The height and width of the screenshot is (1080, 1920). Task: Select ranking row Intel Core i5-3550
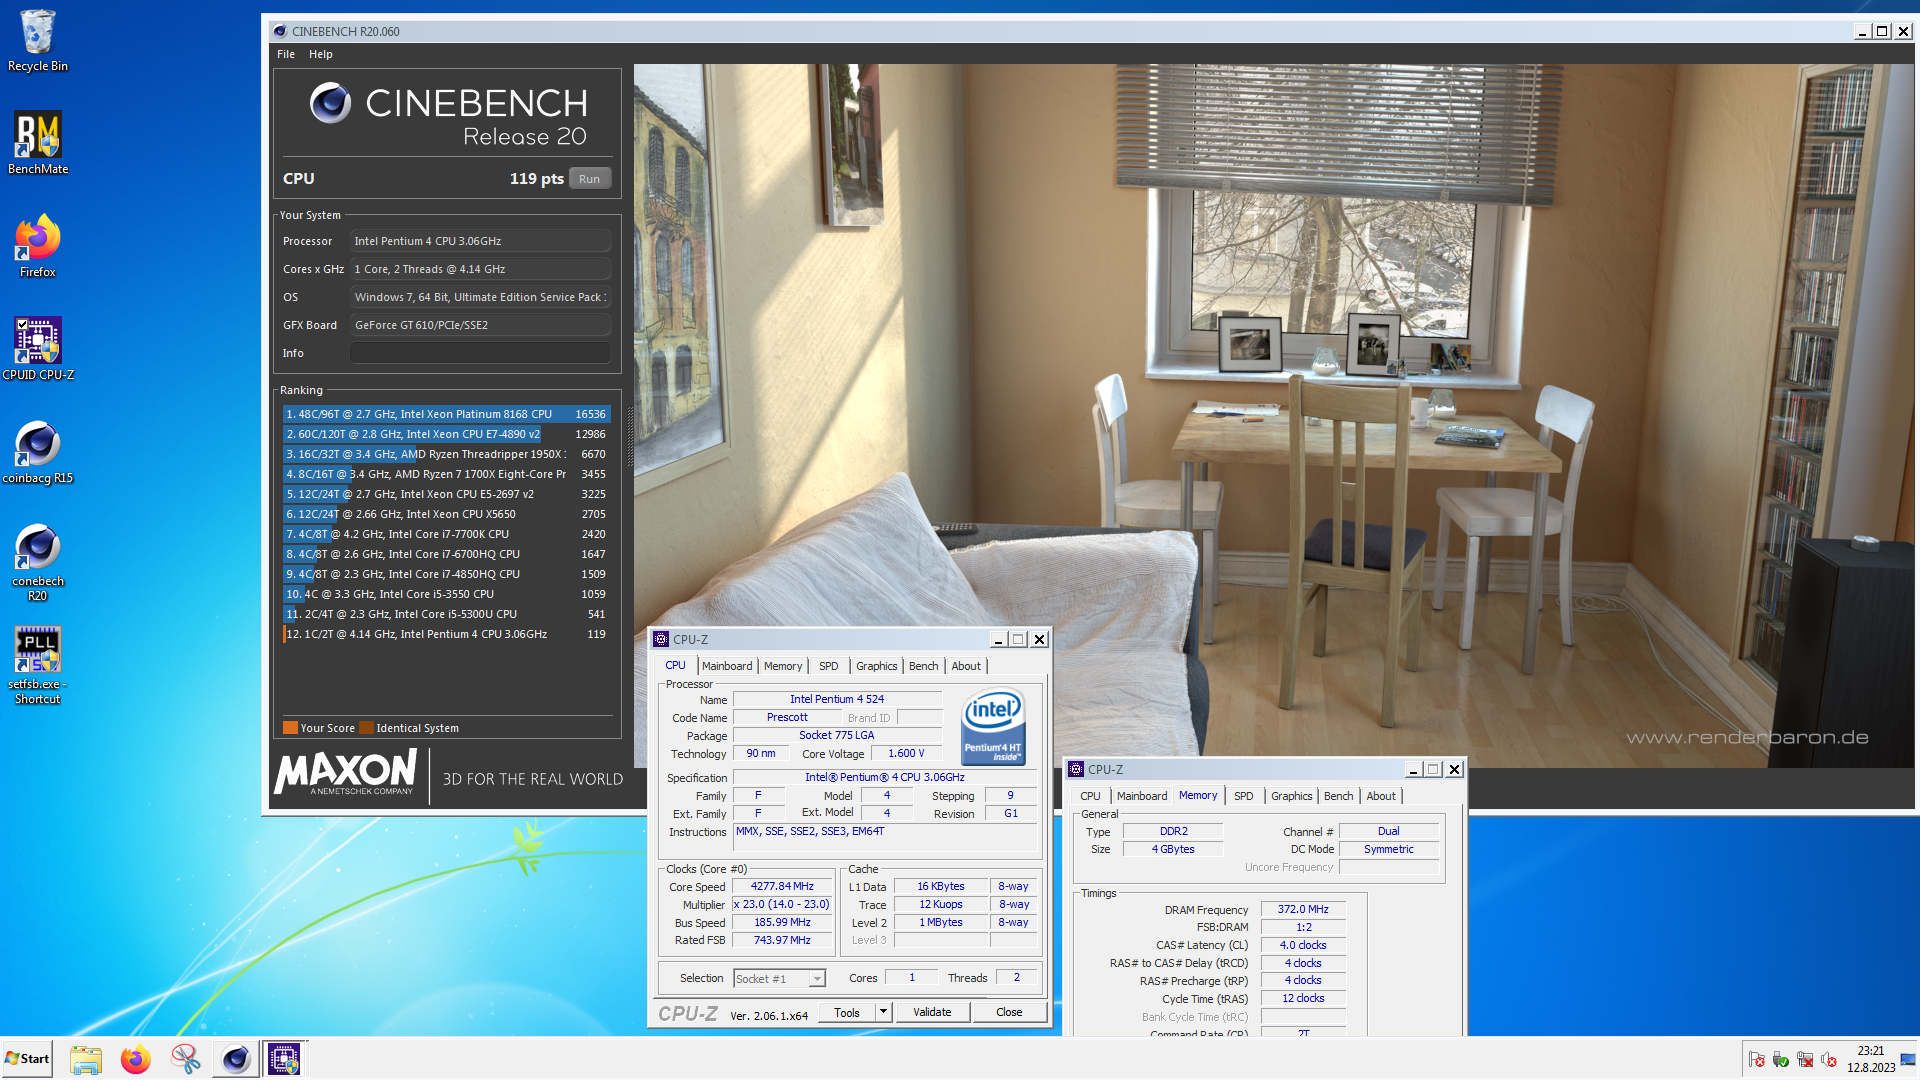pos(447,594)
